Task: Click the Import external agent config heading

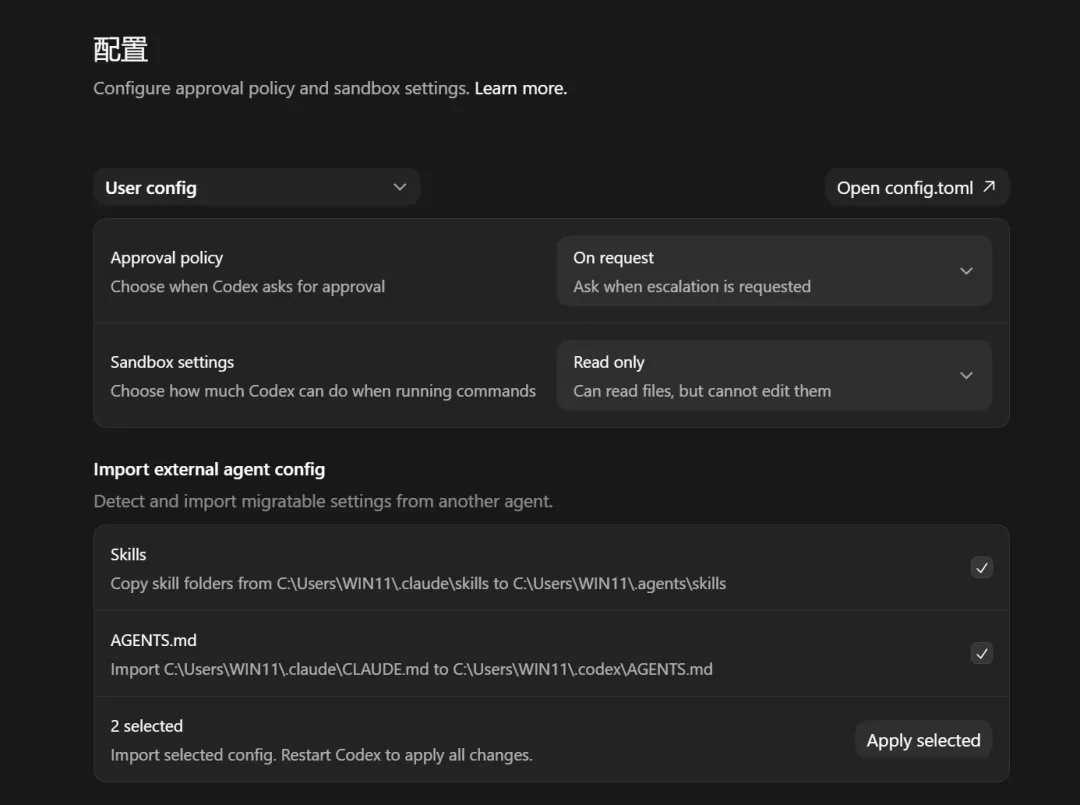Action: point(209,469)
